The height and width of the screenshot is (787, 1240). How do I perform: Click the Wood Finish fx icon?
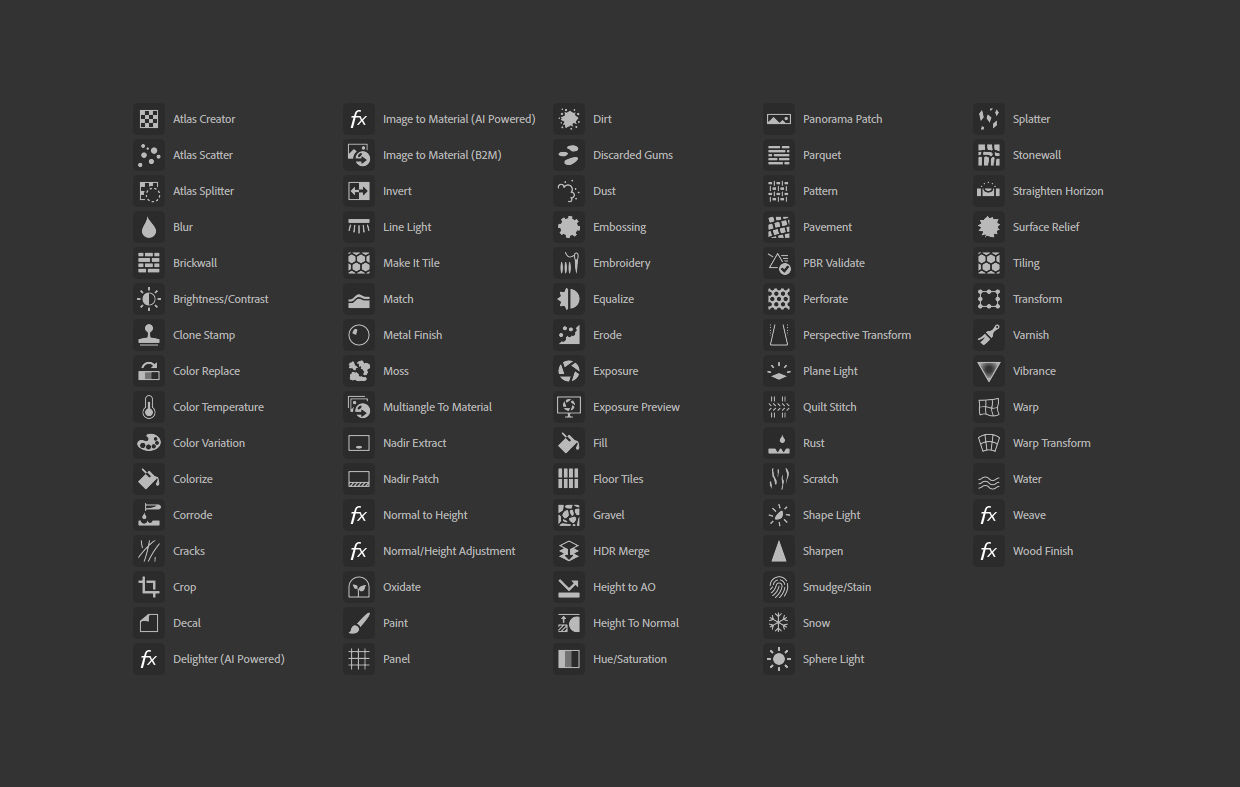[989, 551]
